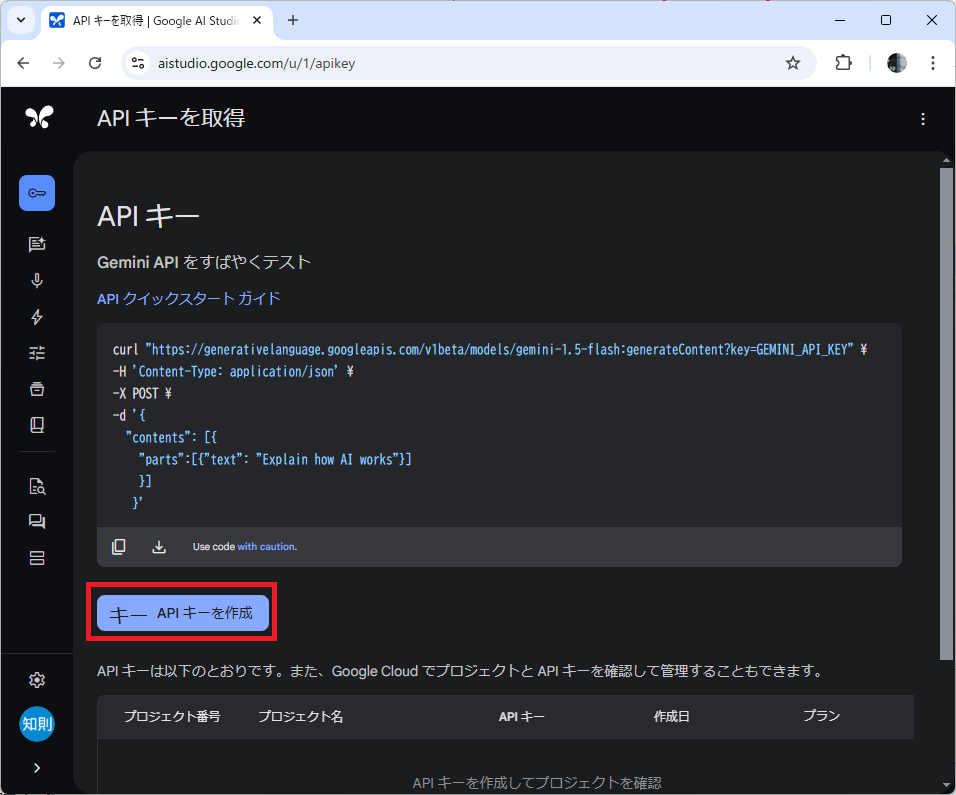
Task: Click the 作成日 column header
Action: [671, 716]
